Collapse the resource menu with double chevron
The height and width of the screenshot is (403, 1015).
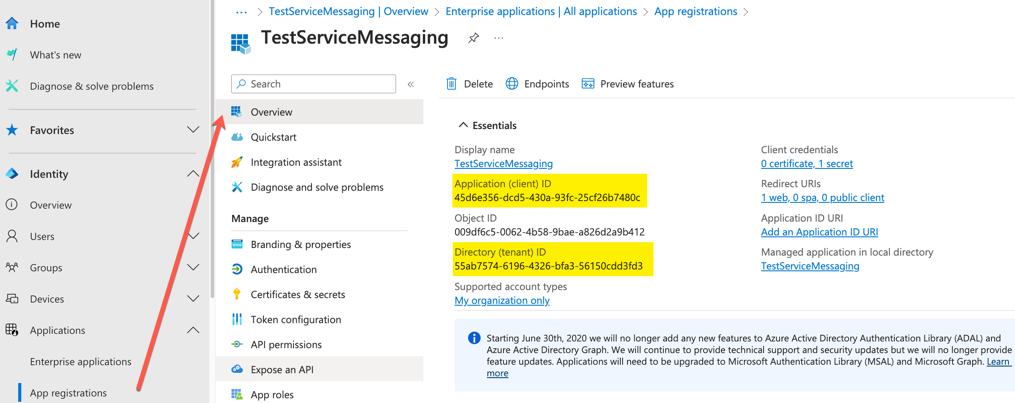tap(411, 85)
